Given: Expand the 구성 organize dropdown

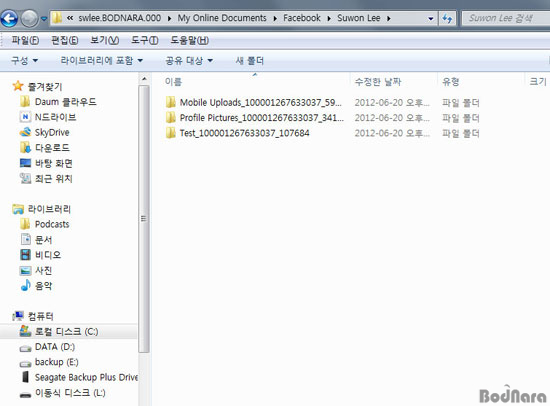Looking at the screenshot, I should click(x=24, y=61).
